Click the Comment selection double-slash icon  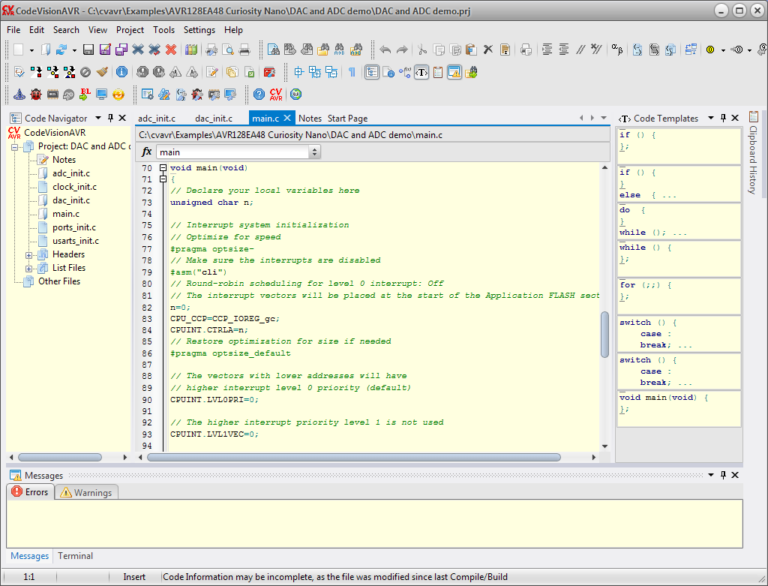click(x=580, y=49)
